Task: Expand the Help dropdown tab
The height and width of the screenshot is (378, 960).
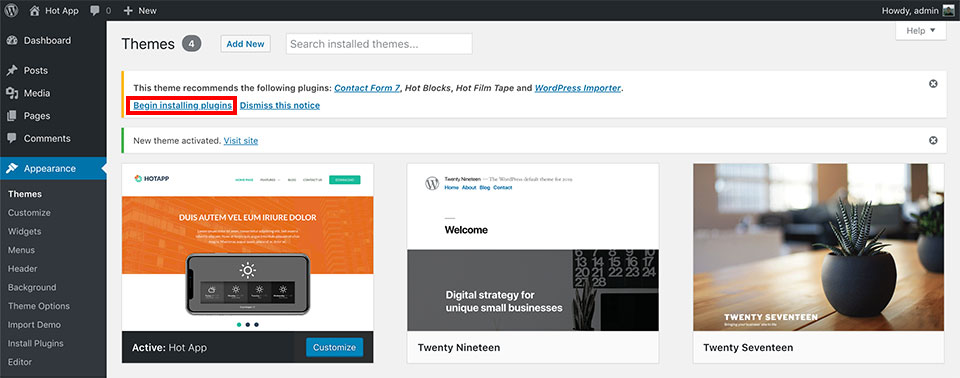Action: coord(921,31)
